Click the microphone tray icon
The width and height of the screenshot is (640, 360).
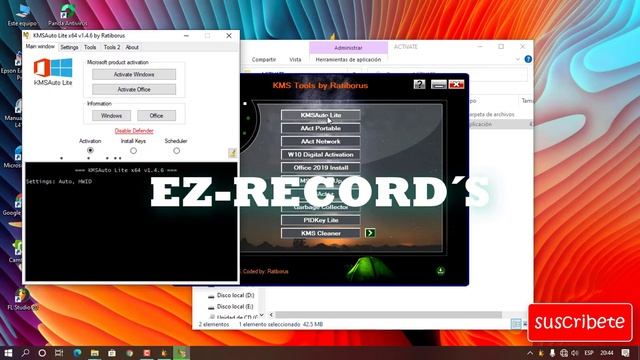point(552,353)
